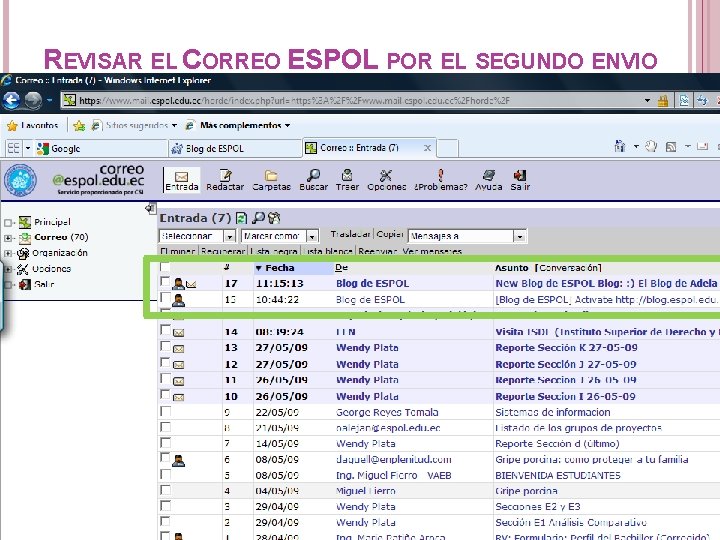Click the filter icon beside Entrada (7)

click(x=274, y=218)
